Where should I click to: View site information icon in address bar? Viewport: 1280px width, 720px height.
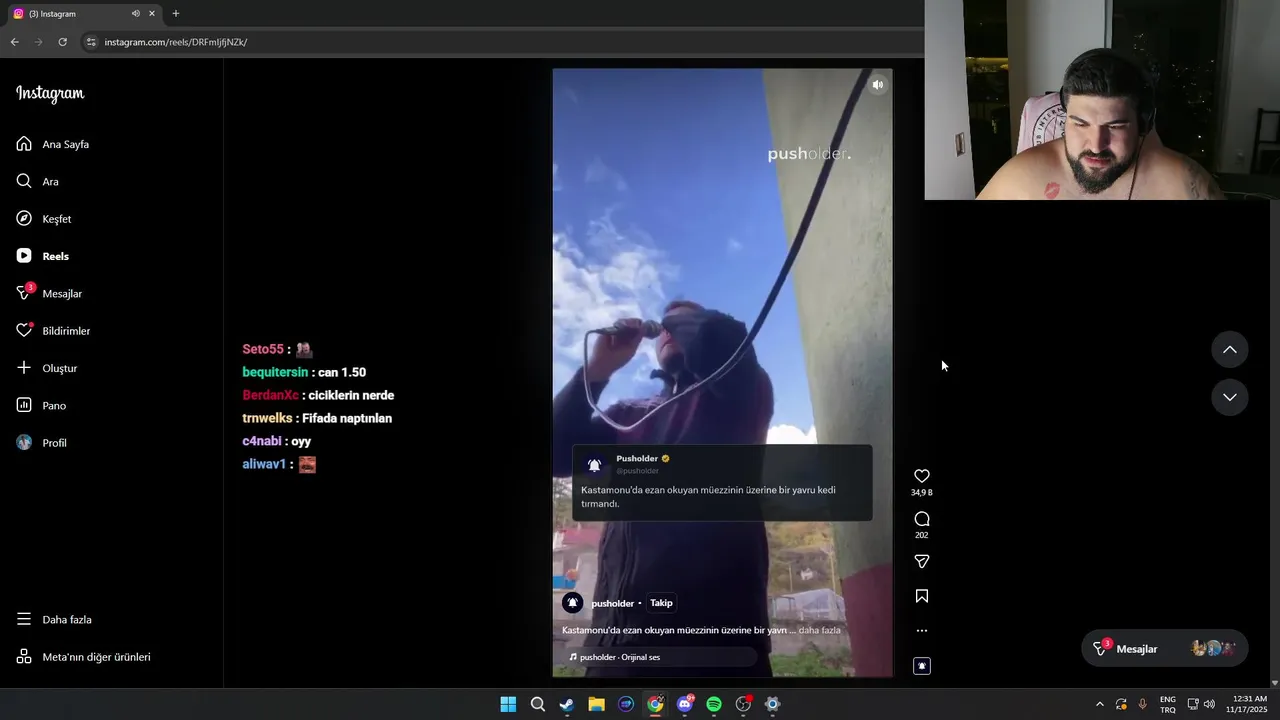91,42
